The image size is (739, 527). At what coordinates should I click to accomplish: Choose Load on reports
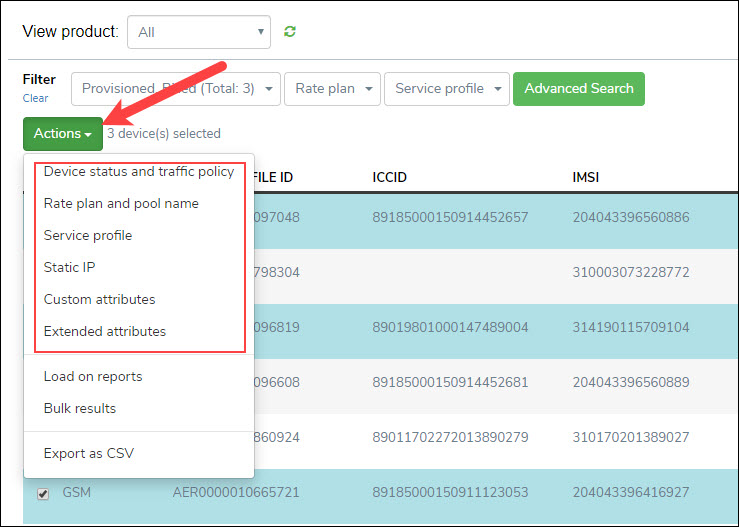(139, 377)
